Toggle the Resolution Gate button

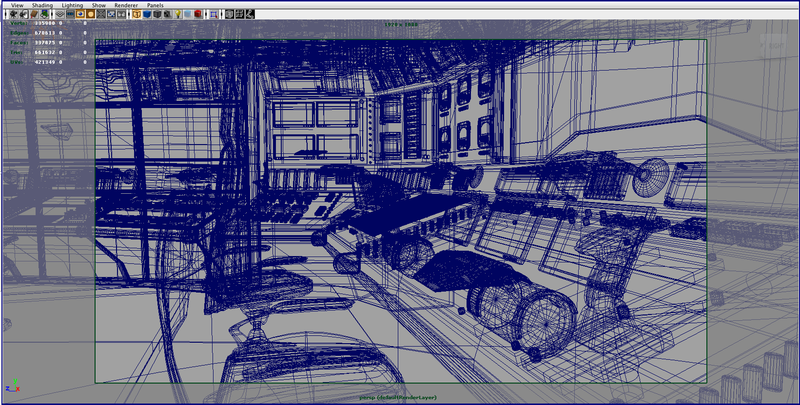click(80, 15)
